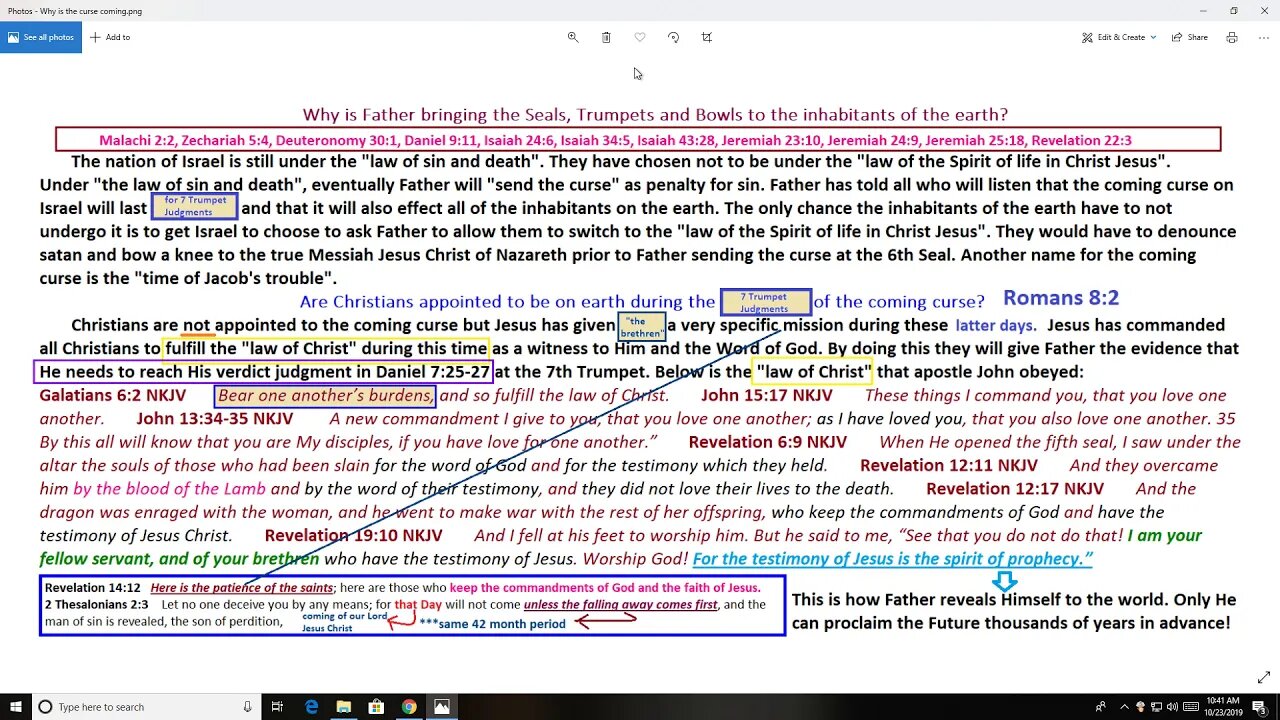Add photo to favorites with heart icon
The height and width of the screenshot is (720, 1280).
[x=640, y=37]
